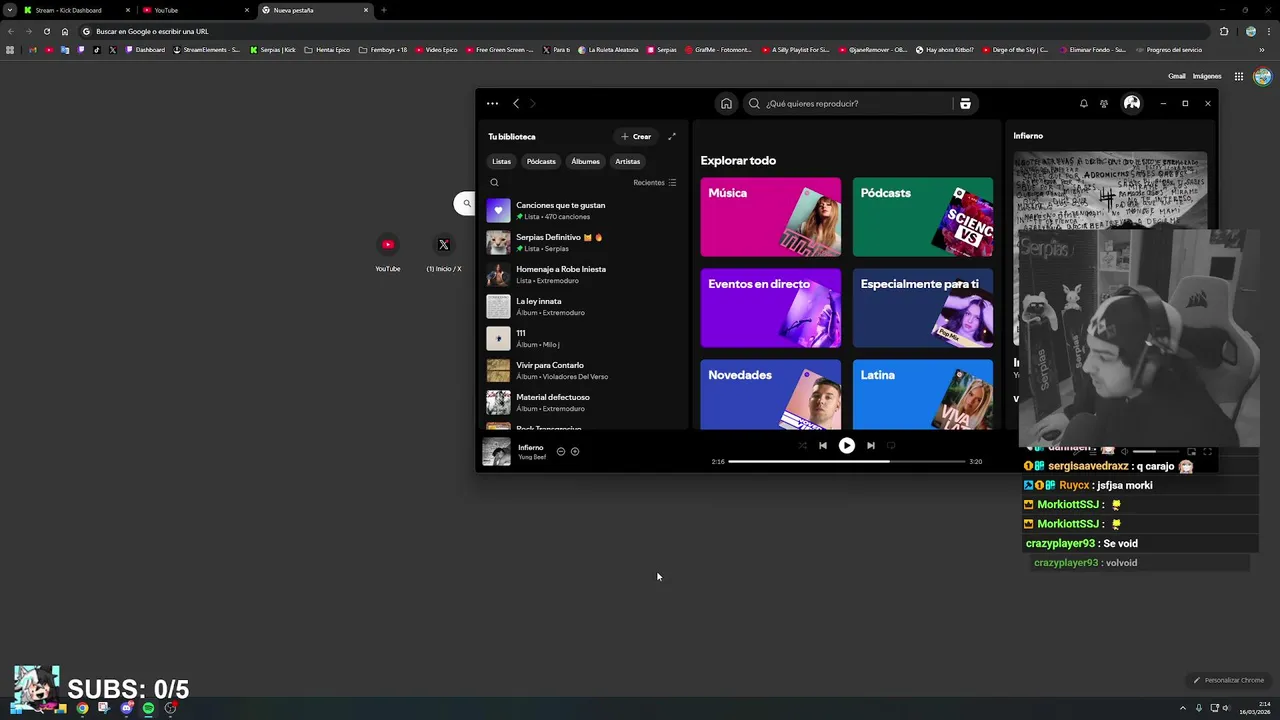This screenshot has width=1280, height=720.
Task: Open Canciones que te gustan playlist
Action: [x=583, y=210]
